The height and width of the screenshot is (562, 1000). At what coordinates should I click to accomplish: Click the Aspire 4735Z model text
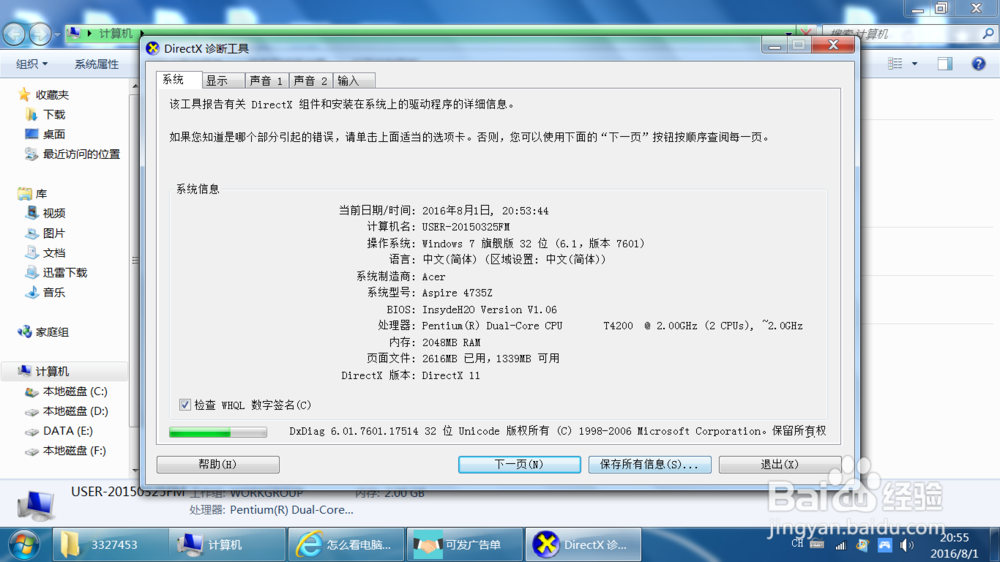457,293
